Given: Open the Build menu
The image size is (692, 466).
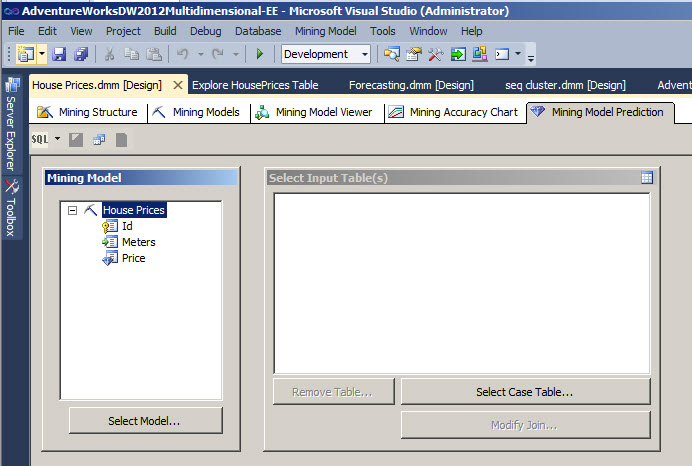Looking at the screenshot, I should pos(165,31).
